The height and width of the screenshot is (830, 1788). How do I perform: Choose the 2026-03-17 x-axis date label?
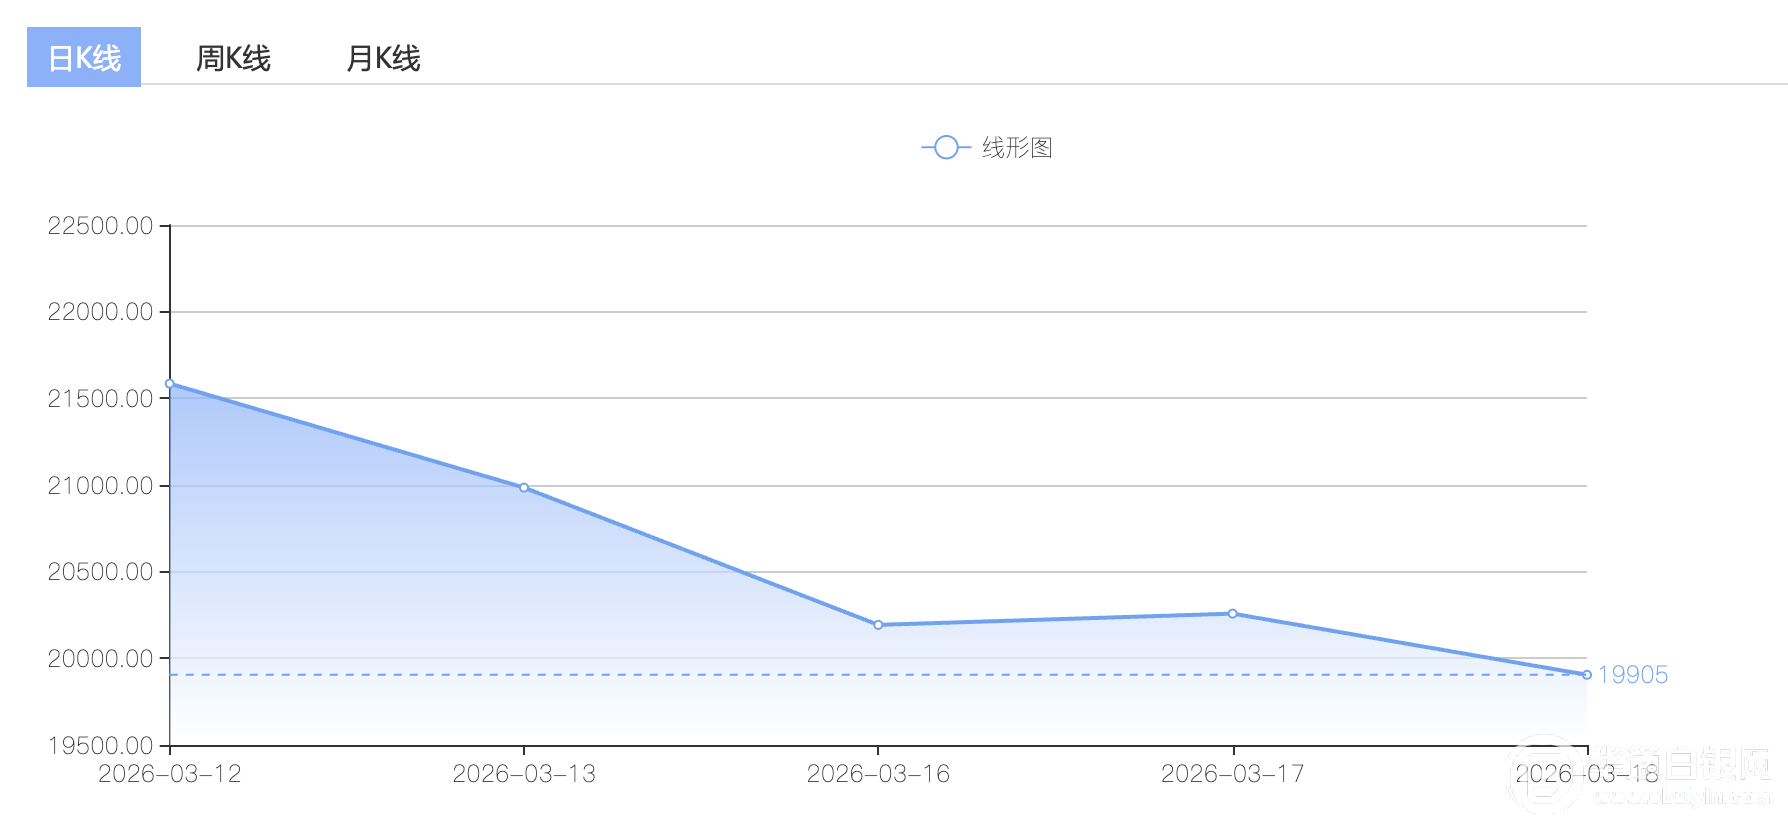click(1232, 774)
